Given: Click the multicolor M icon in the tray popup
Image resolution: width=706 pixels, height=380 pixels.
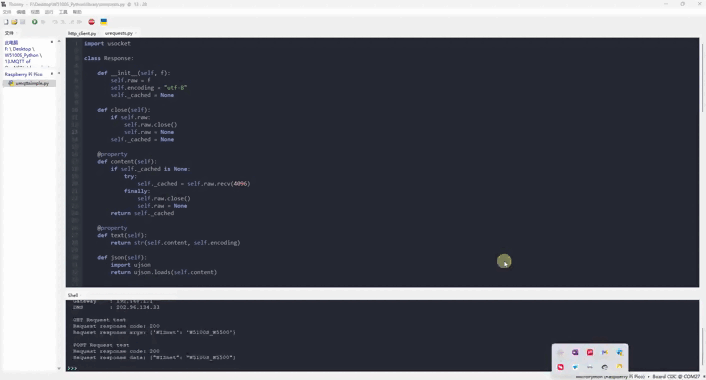Looking at the screenshot, I should tap(605, 352).
